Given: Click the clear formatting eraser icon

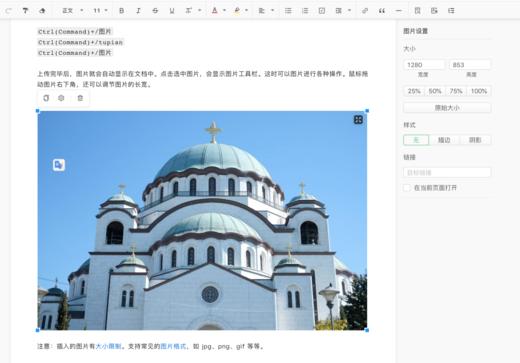Looking at the screenshot, I should pyautogui.click(x=42, y=11).
